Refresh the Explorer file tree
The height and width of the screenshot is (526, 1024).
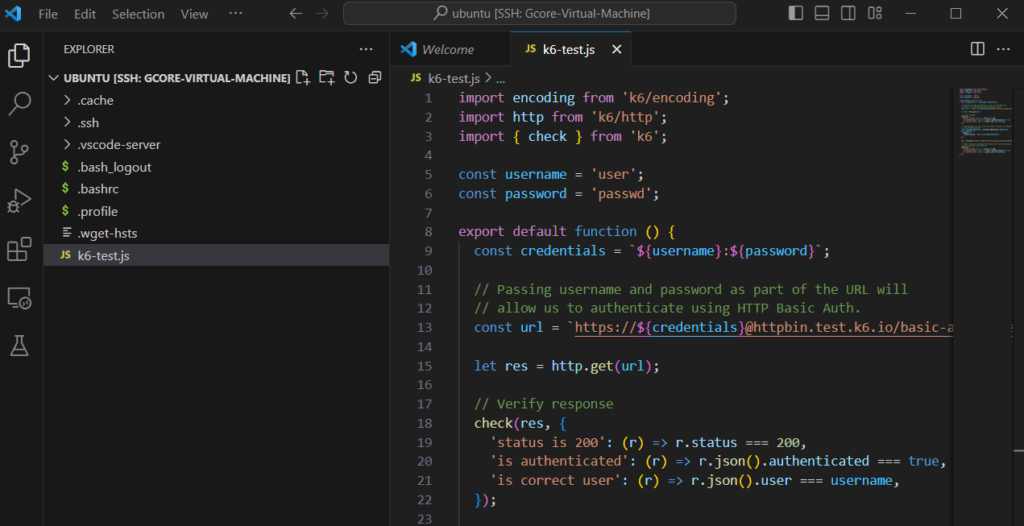[351, 78]
